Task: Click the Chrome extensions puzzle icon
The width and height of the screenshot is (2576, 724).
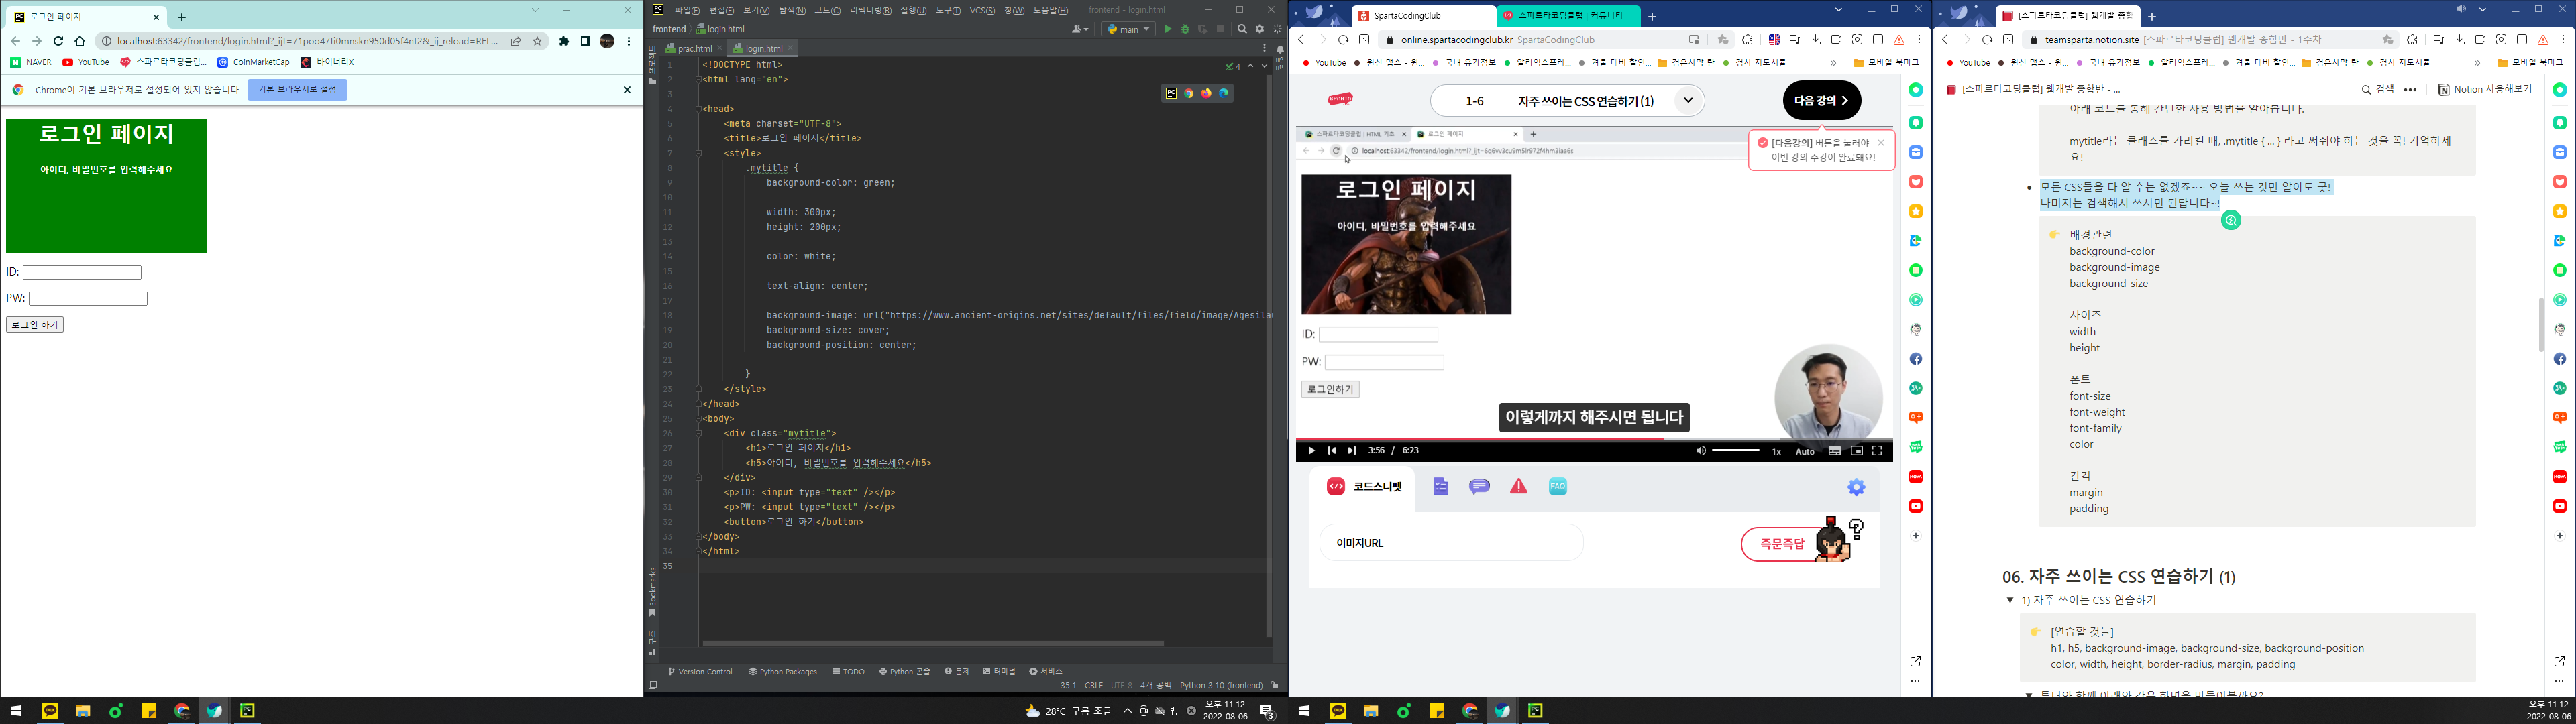Action: pos(564,41)
